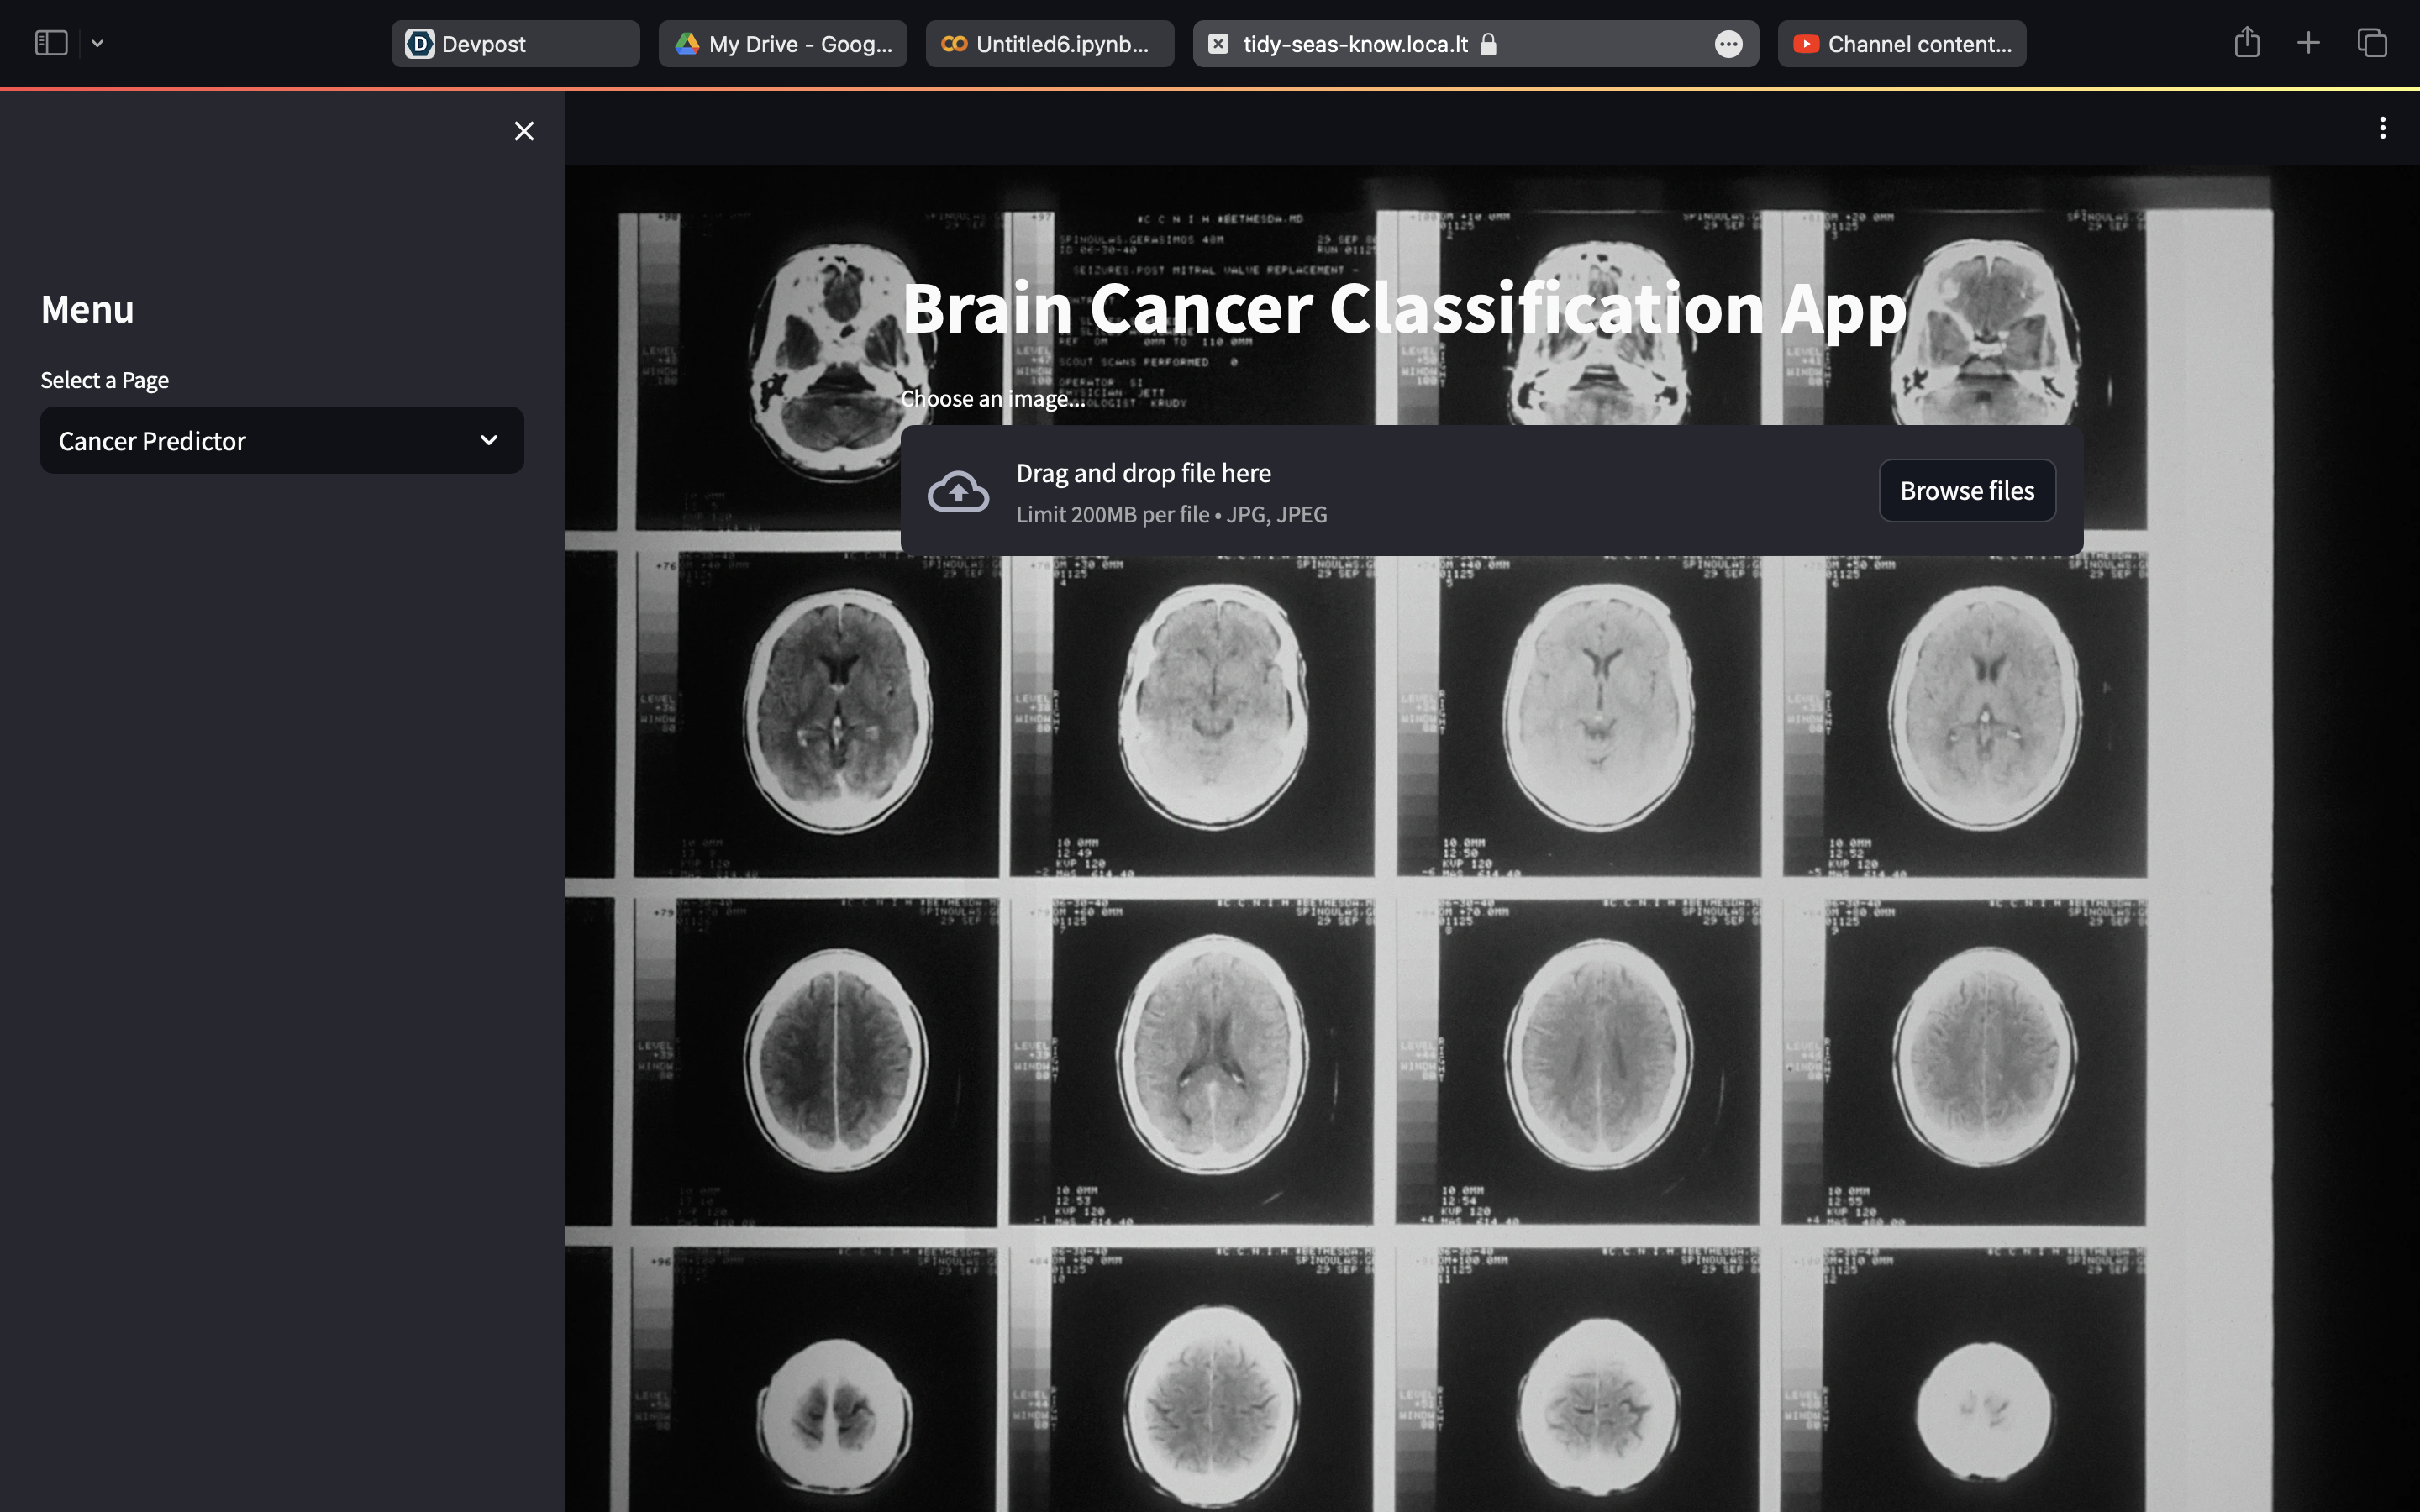Switch to My Drive Google tab
The height and width of the screenshot is (1512, 2420).
(782, 44)
